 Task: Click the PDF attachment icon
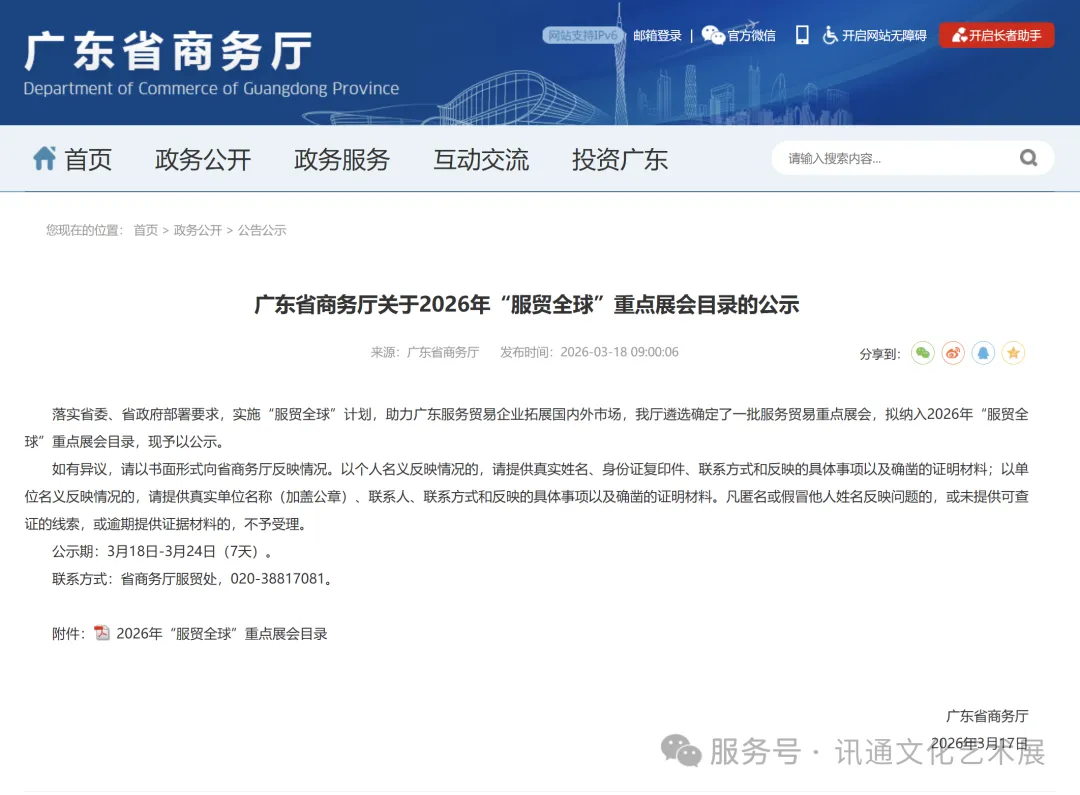coord(102,633)
